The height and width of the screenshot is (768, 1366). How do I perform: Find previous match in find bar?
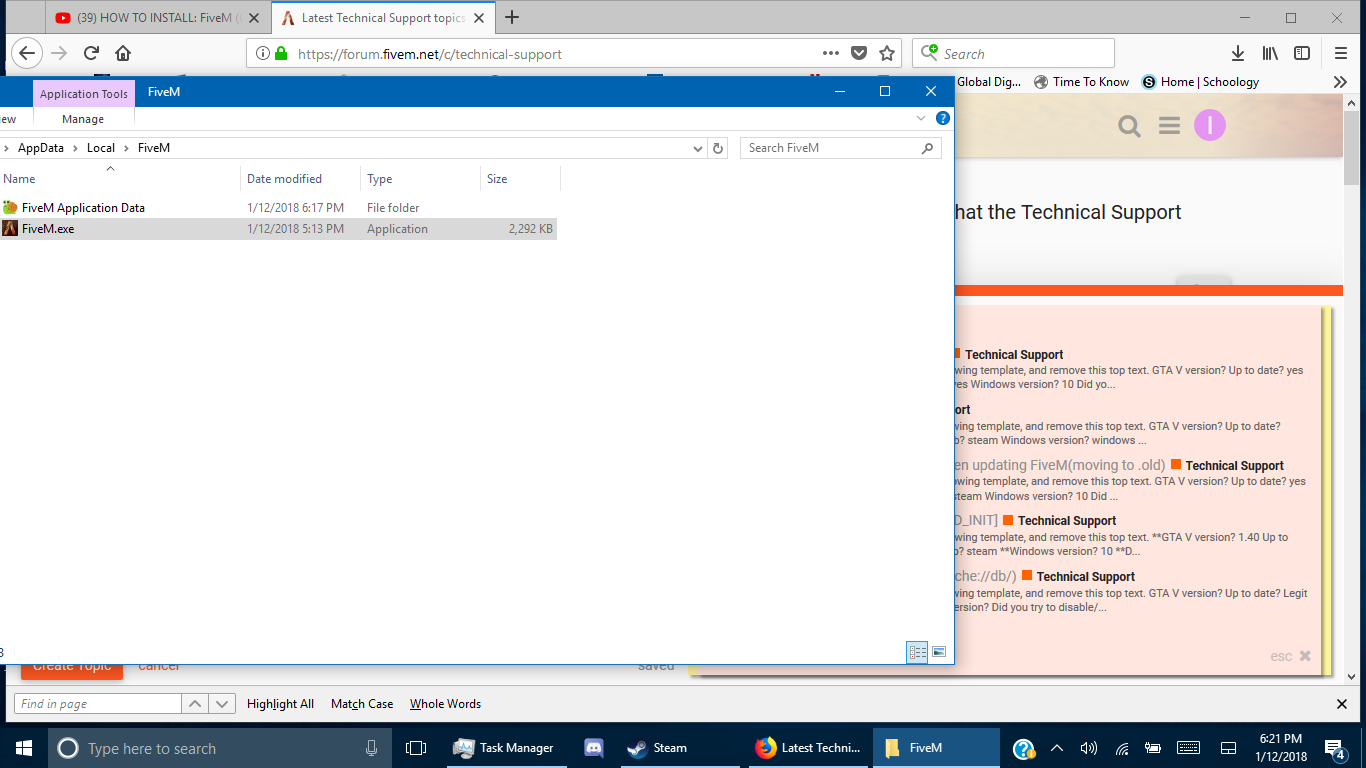(195, 704)
